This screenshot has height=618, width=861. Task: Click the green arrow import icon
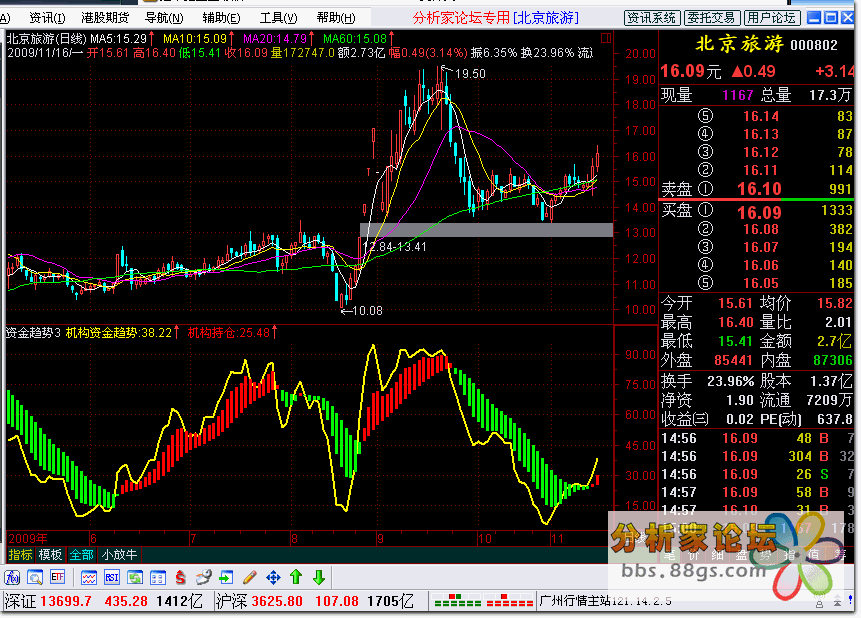(226, 577)
